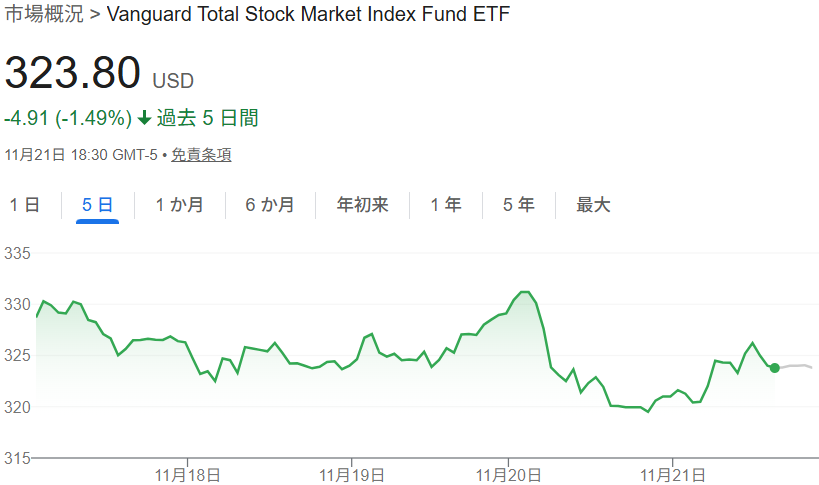
Task: Click the 11月19日 axis label
Action: tap(351, 472)
